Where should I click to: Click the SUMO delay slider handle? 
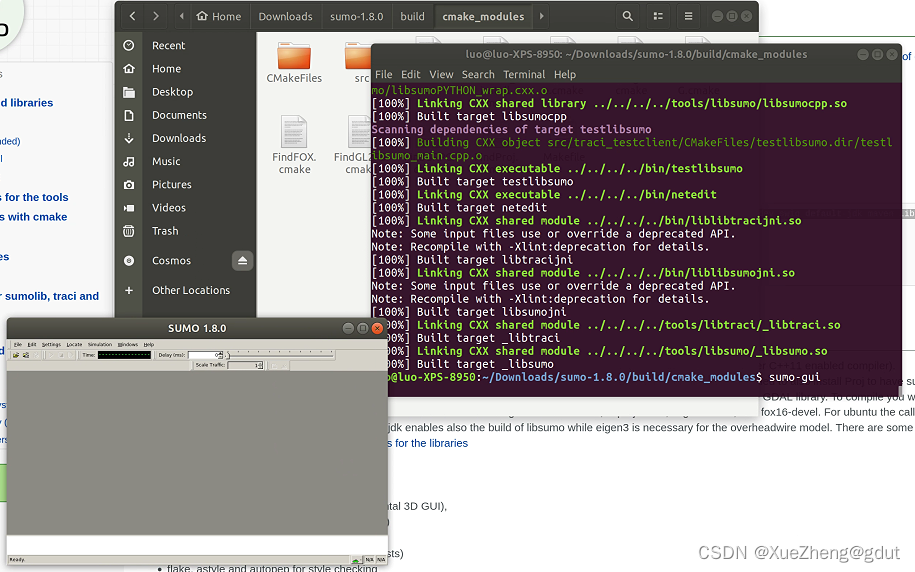click(228, 355)
